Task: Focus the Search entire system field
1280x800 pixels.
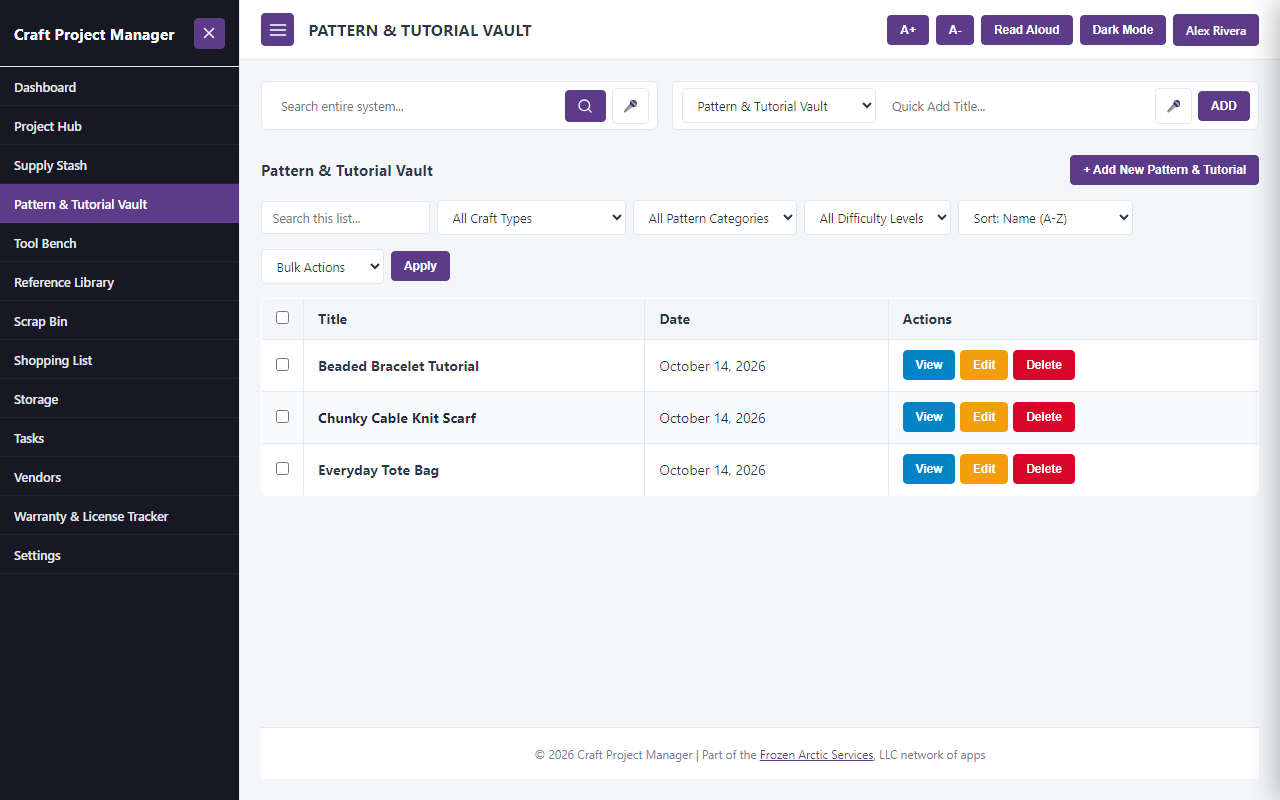Action: point(414,106)
